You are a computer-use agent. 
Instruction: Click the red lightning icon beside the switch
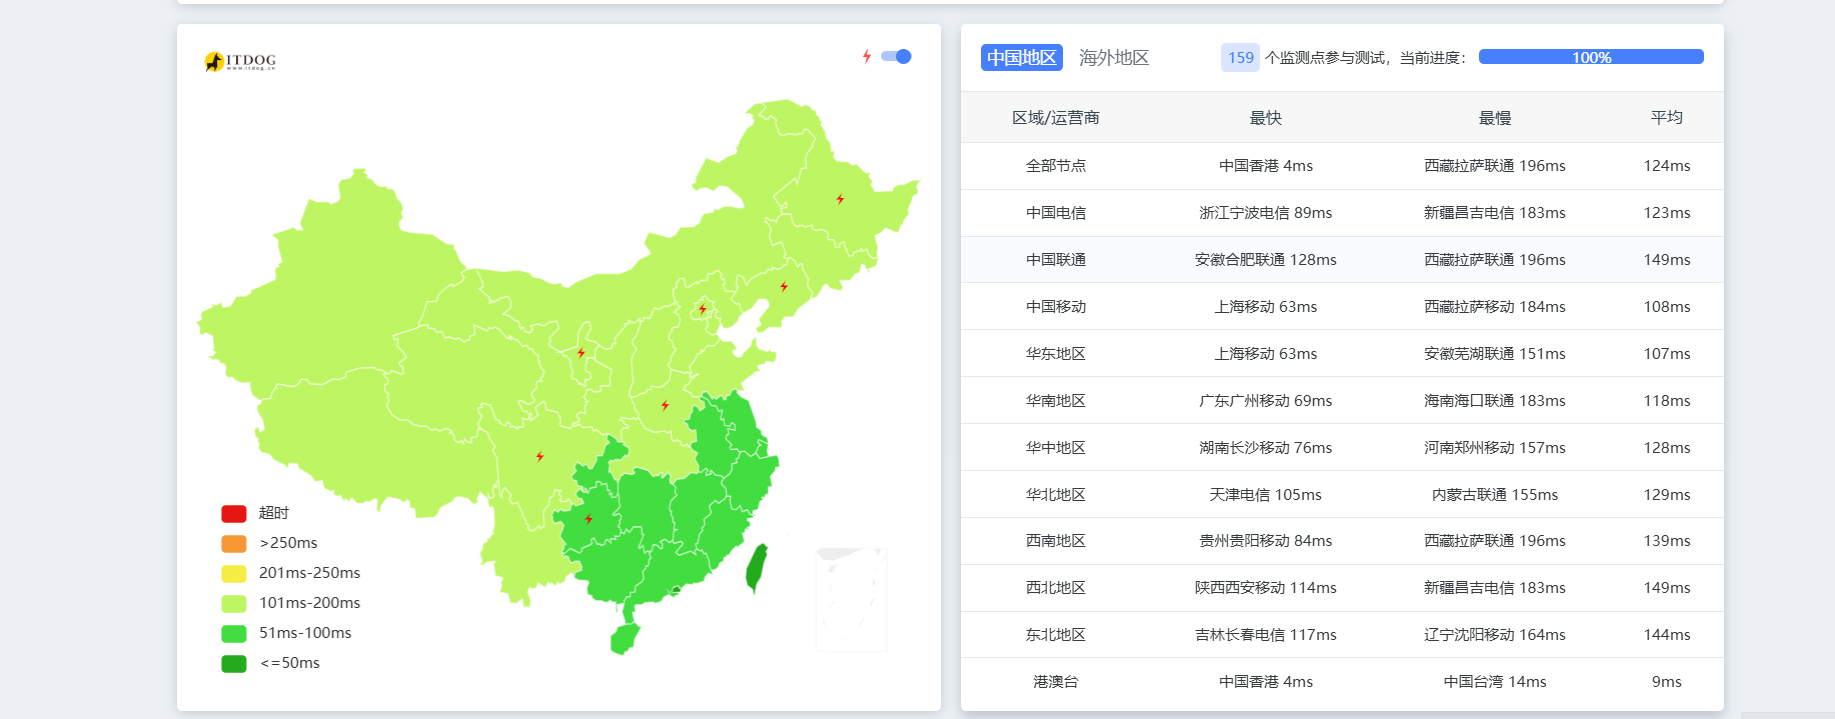pyautogui.click(x=867, y=57)
